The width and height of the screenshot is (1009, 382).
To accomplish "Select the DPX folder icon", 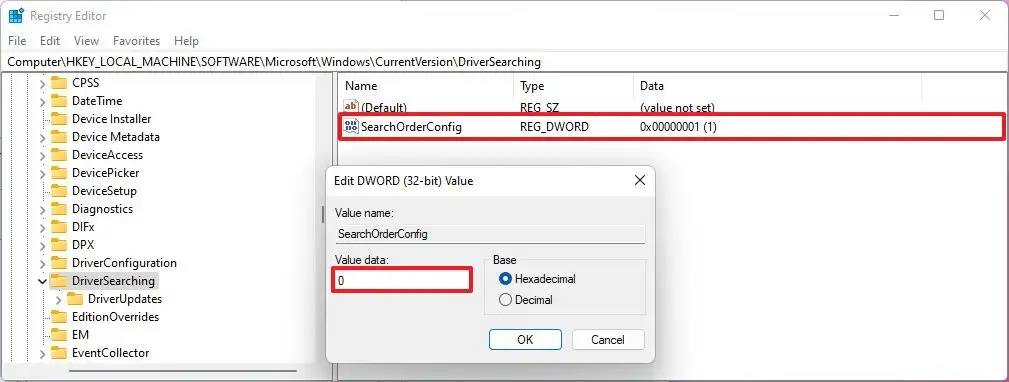I will (x=59, y=244).
